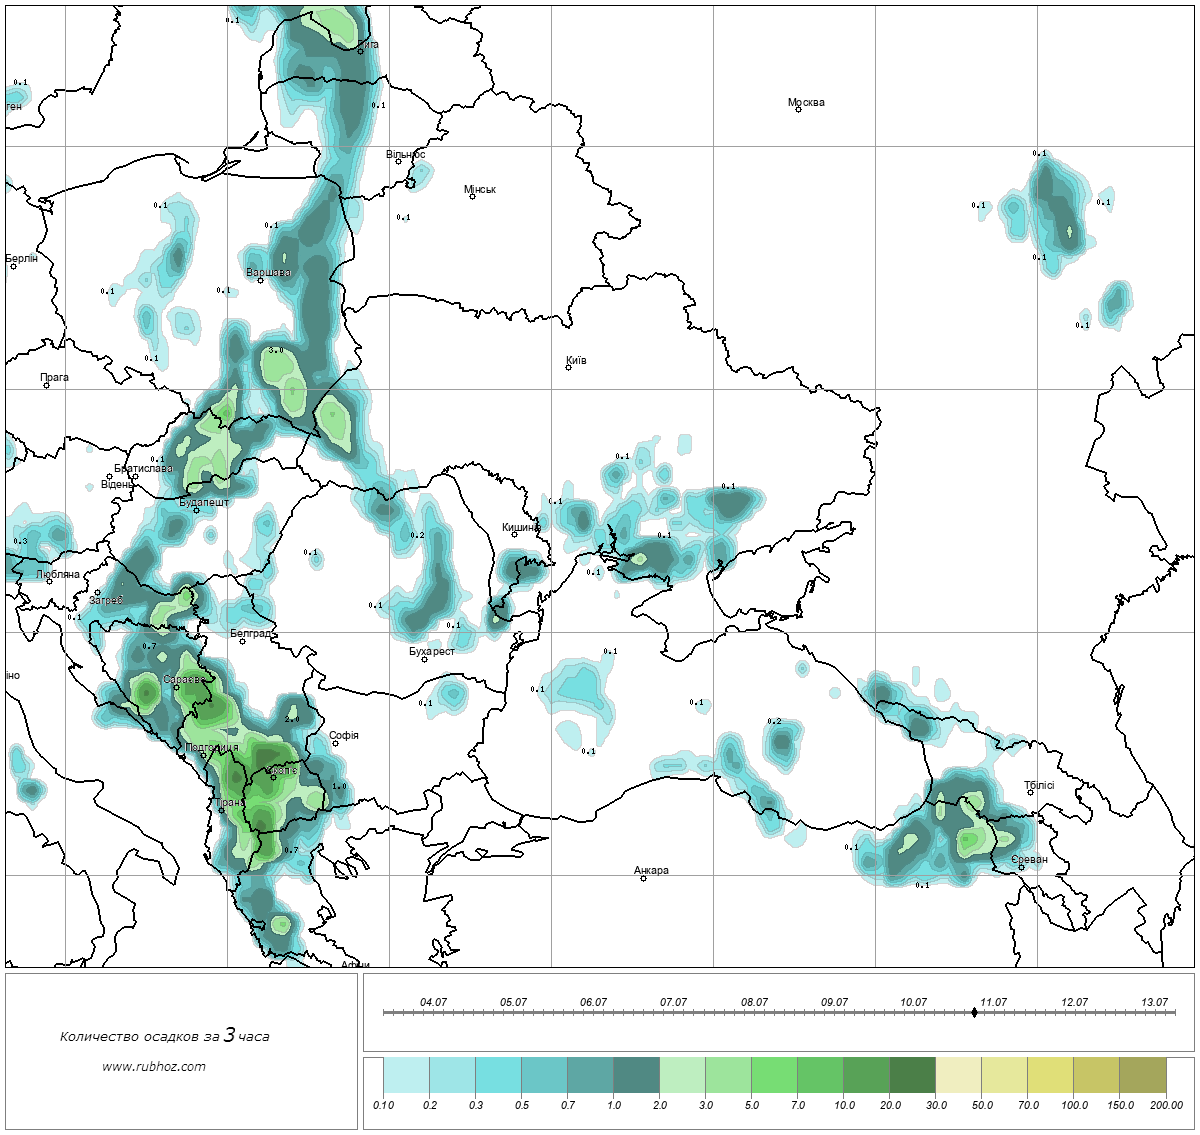Select the Анкара city marker
Image resolution: width=1200 pixels, height=1135 pixels.
[643, 878]
